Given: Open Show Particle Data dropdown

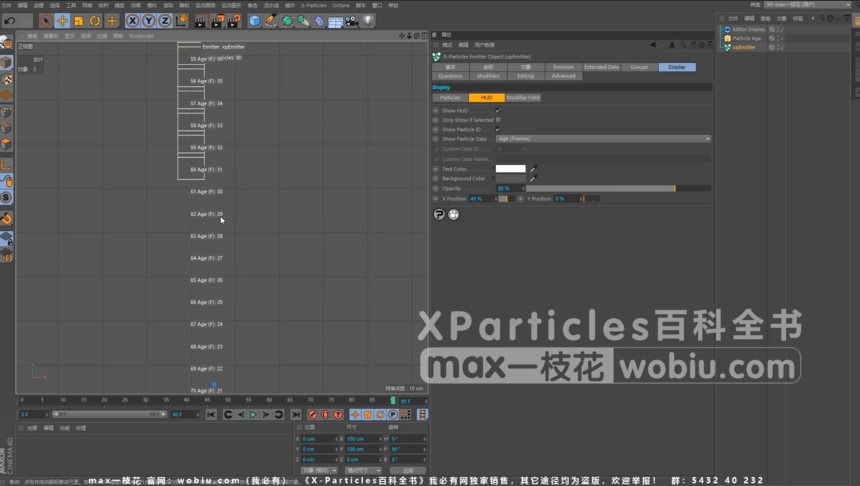Looking at the screenshot, I should click(x=603, y=139).
